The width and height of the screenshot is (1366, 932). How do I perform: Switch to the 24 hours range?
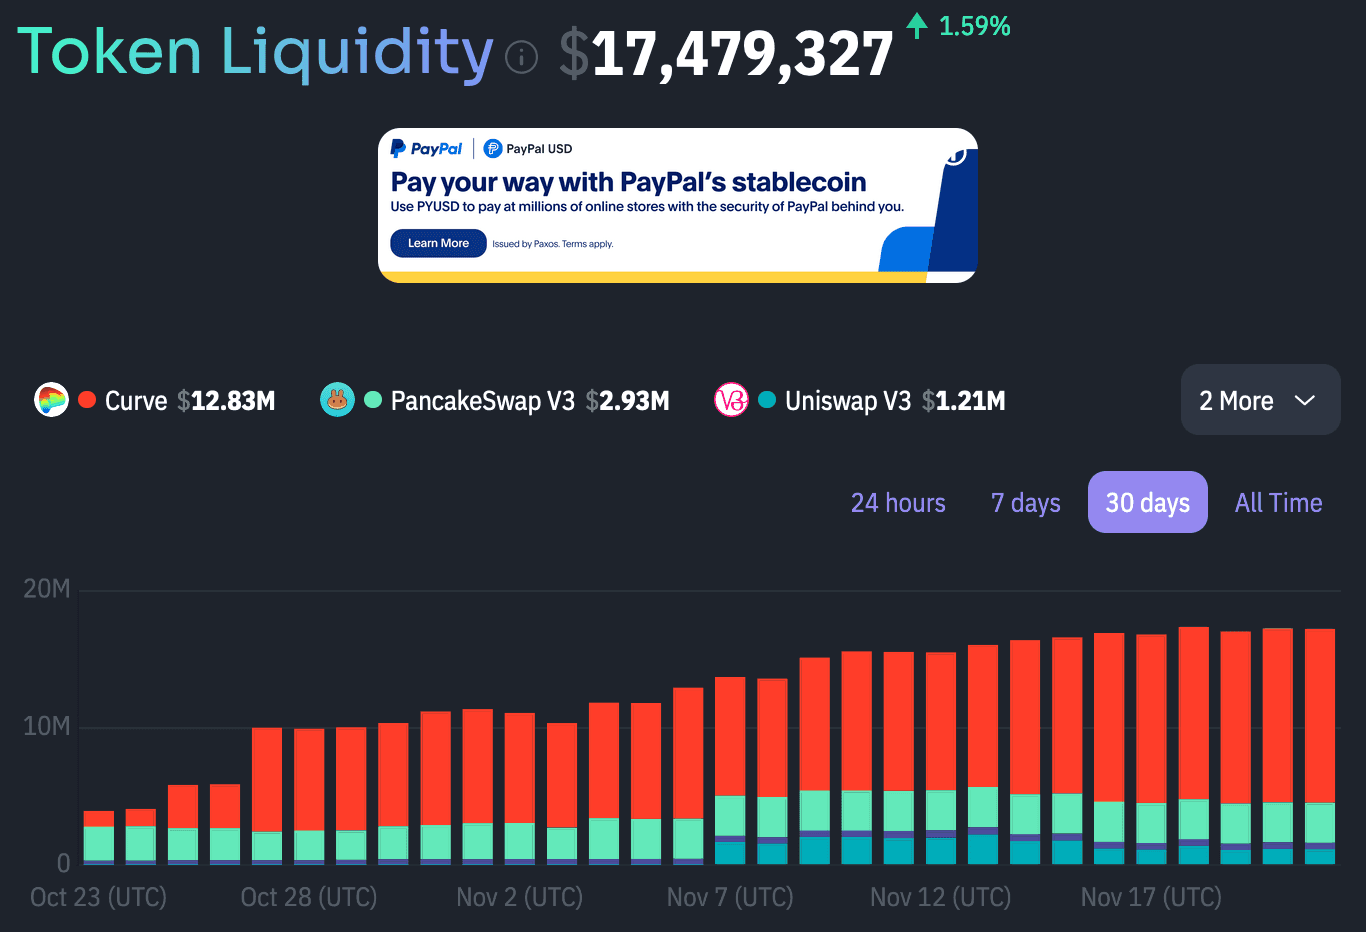898,503
